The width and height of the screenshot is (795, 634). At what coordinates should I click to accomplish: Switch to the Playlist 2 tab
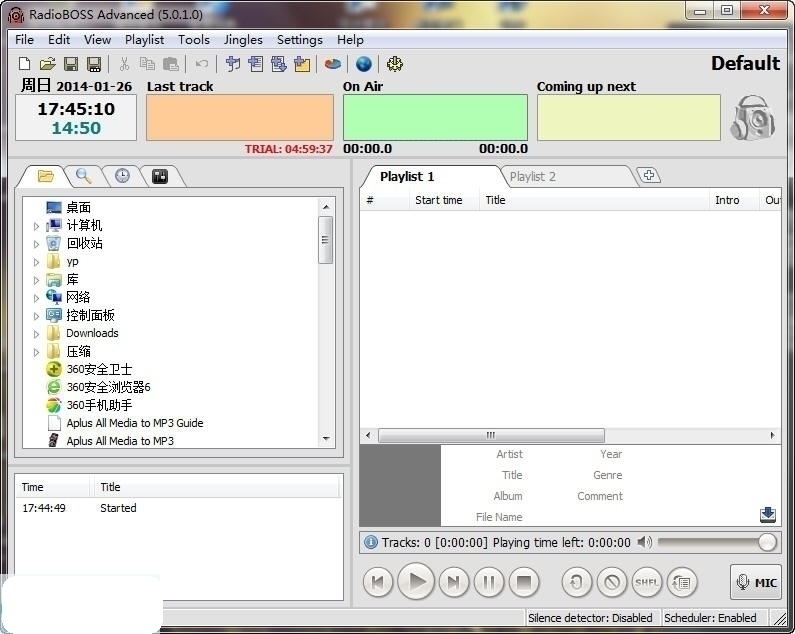pyautogui.click(x=532, y=177)
